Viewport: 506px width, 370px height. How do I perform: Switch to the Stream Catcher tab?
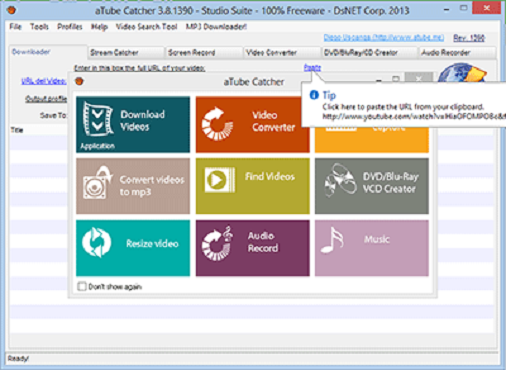(126, 52)
